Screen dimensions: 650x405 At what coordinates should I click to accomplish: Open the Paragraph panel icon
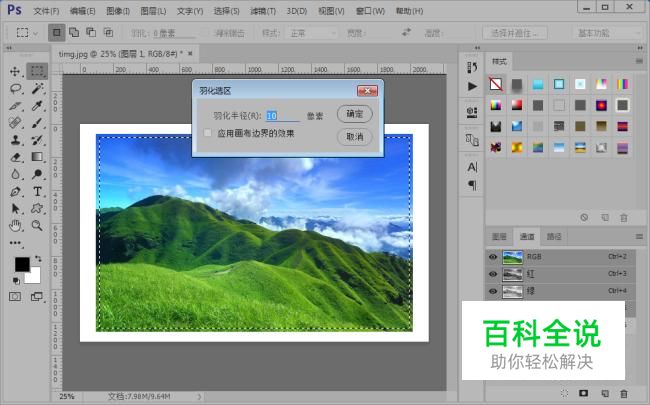pyautogui.click(x=472, y=185)
